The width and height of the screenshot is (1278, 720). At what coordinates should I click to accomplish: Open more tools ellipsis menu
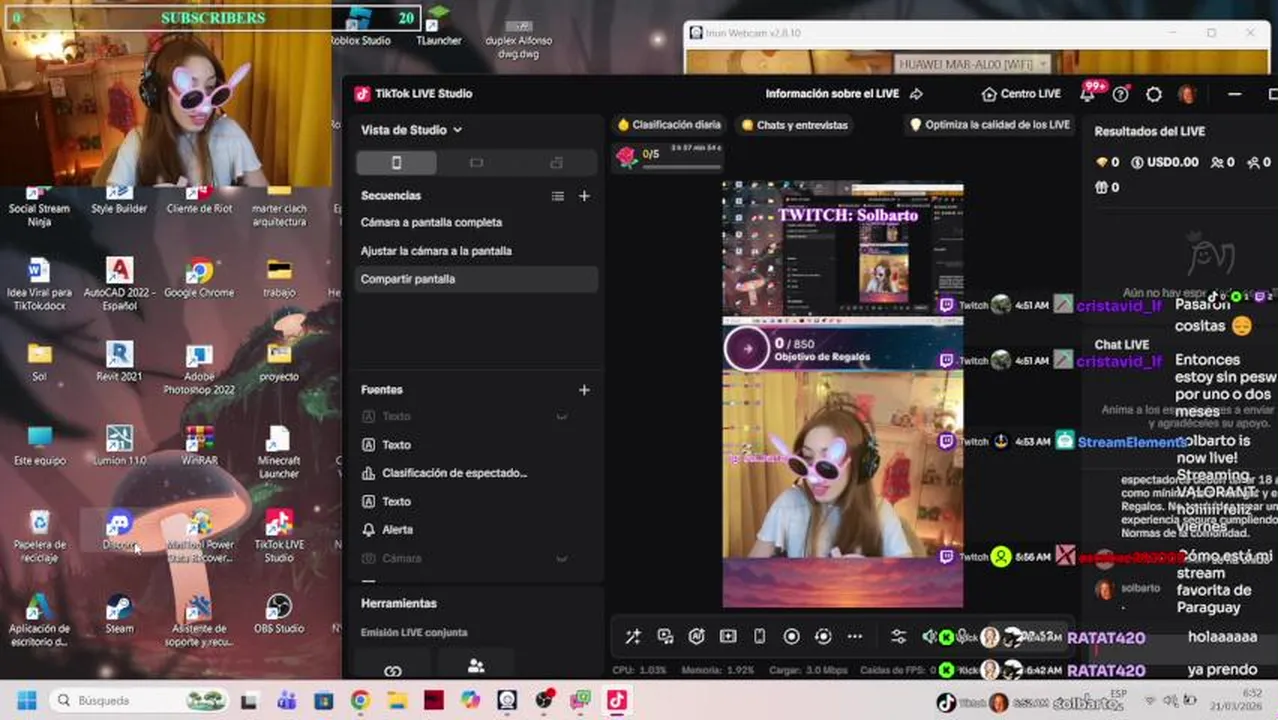(854, 636)
